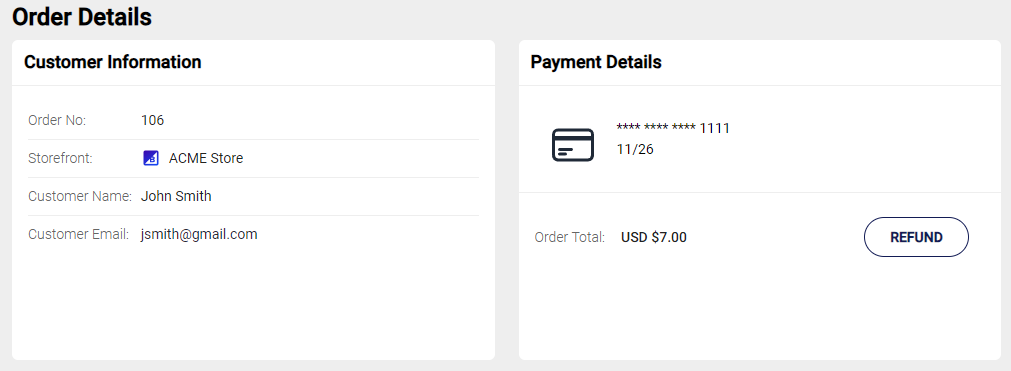This screenshot has width=1011, height=371.
Task: Select the order total USD $7.00
Action: 654,237
